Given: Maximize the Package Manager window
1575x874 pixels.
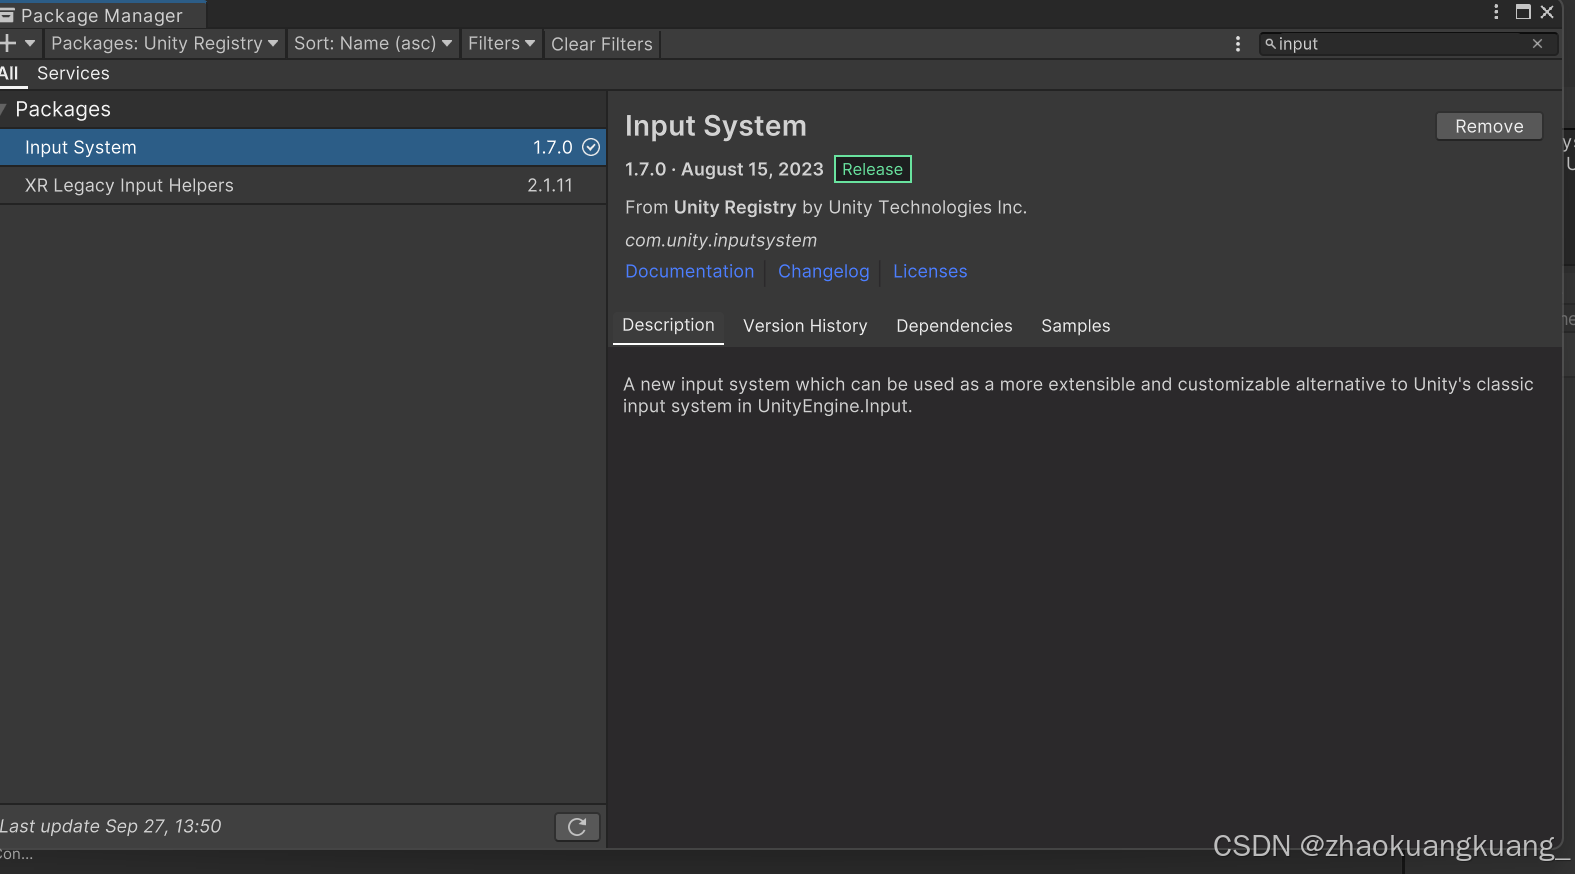Looking at the screenshot, I should (1523, 12).
